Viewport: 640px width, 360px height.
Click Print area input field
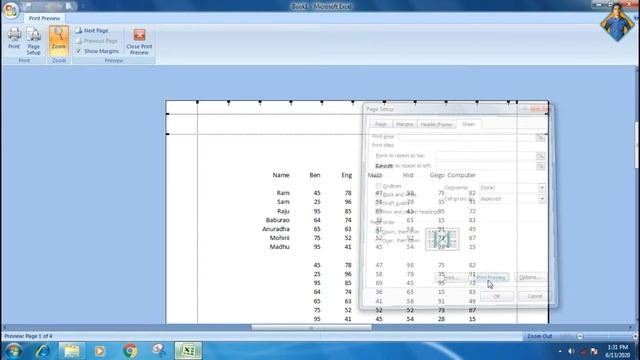[467, 138]
